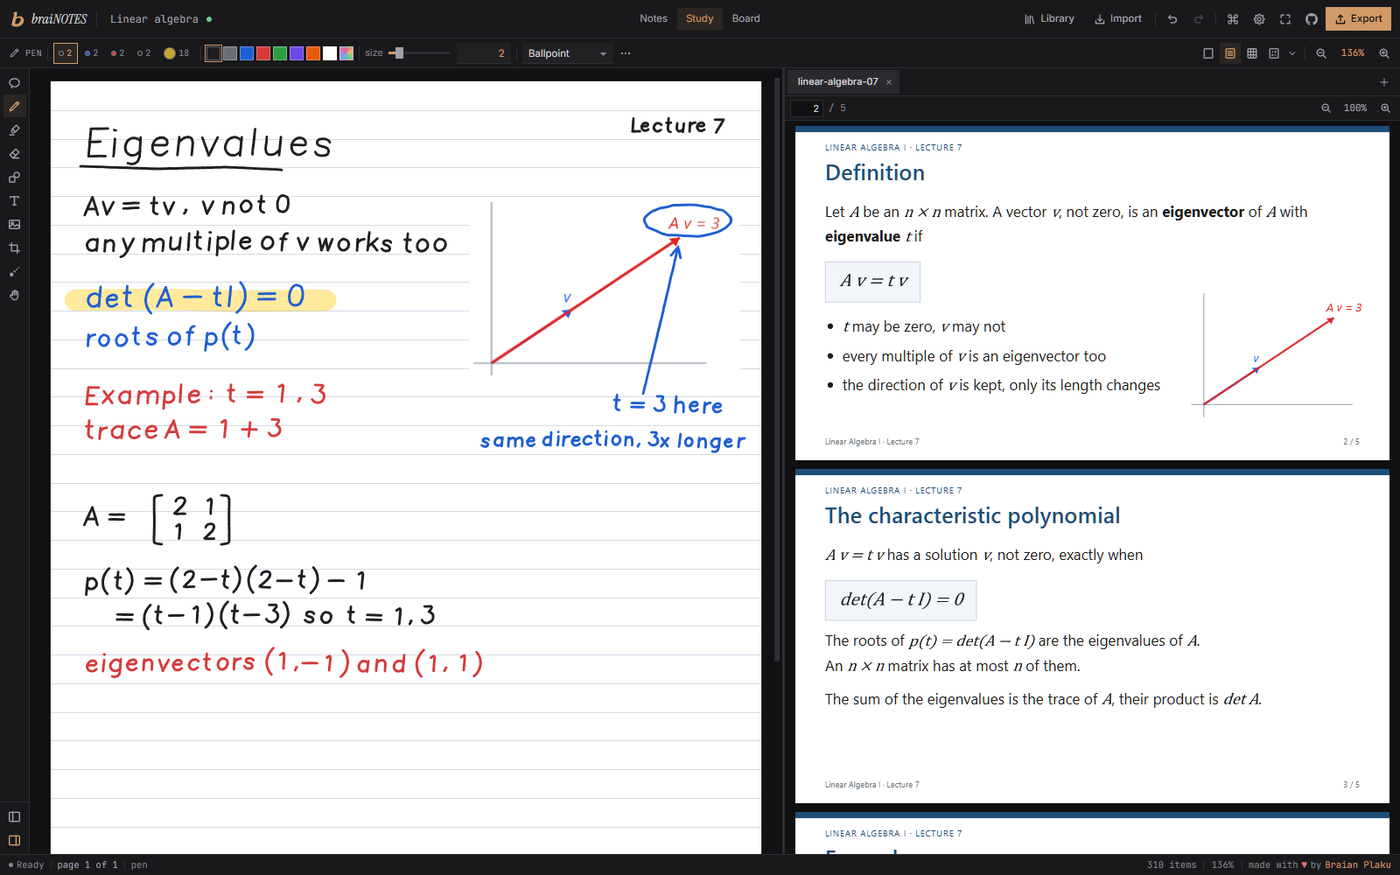Pick the shapes tool
The height and width of the screenshot is (875, 1400).
coord(14,177)
